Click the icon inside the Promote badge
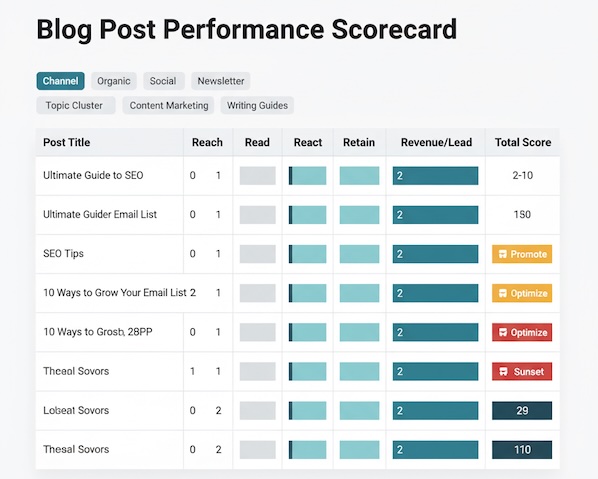Viewport: 598px width, 479px height. click(x=503, y=254)
